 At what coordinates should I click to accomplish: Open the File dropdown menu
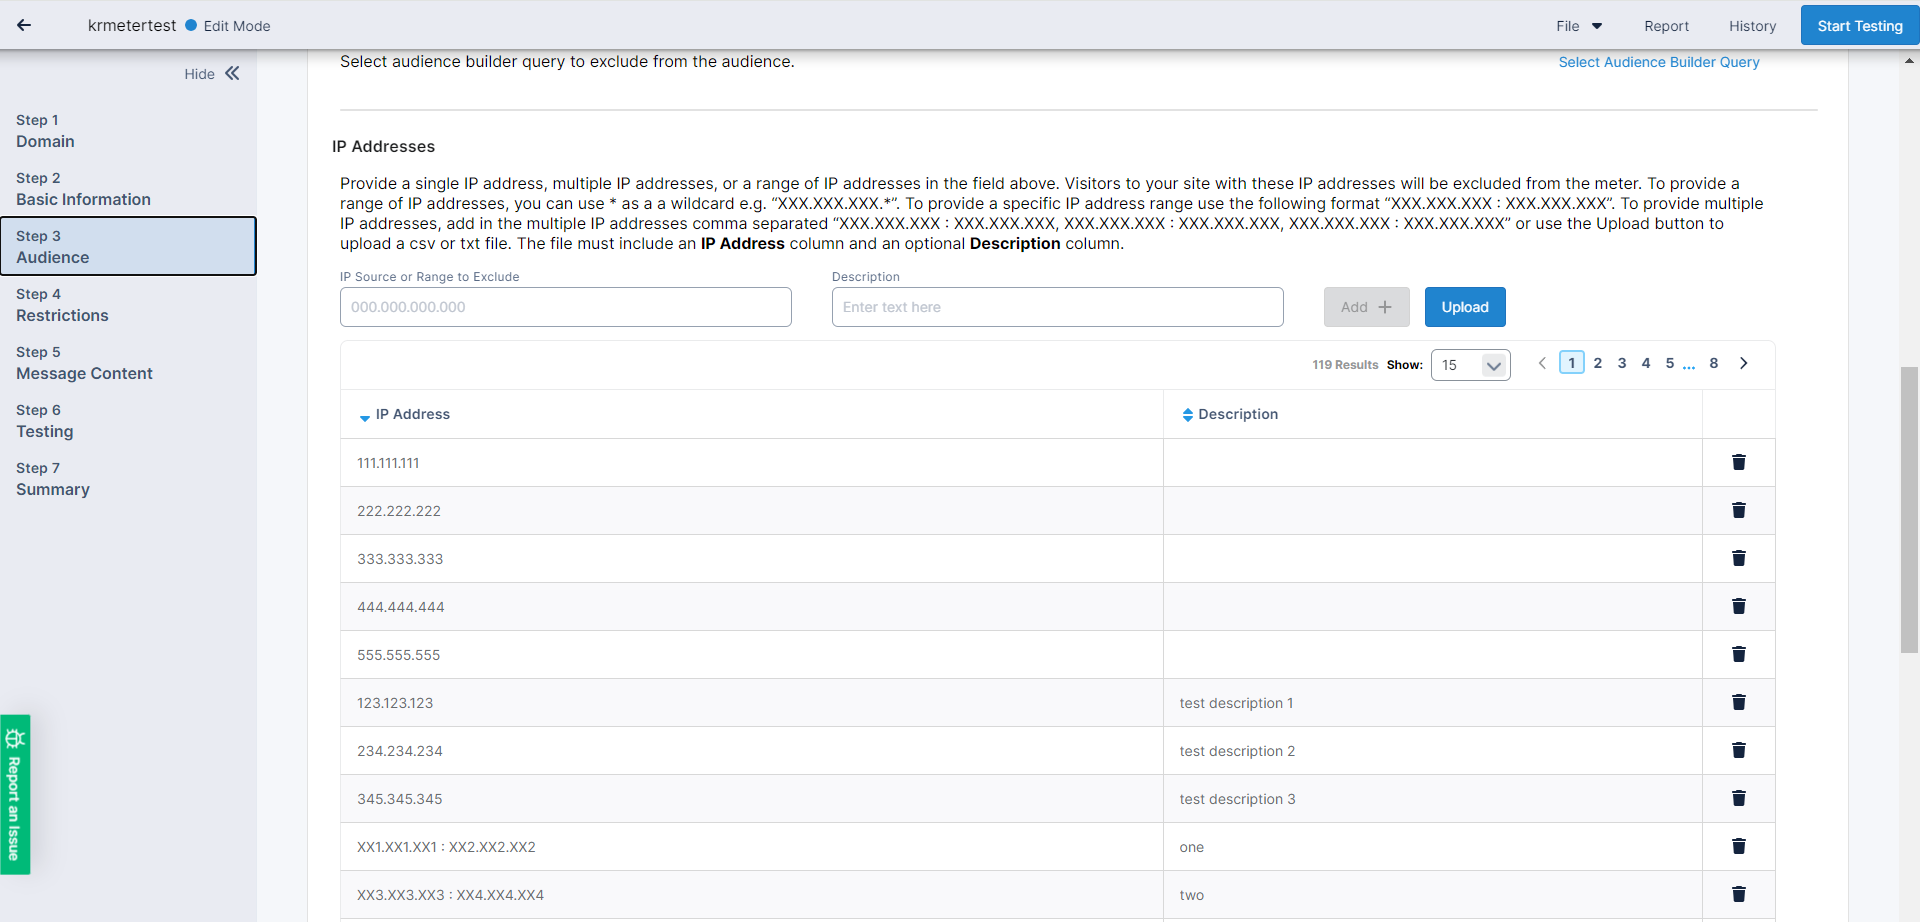coord(1578,26)
